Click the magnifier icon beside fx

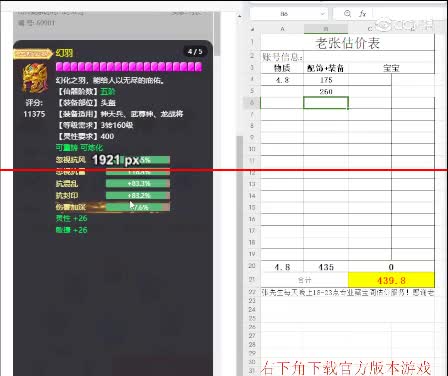click(x=348, y=14)
